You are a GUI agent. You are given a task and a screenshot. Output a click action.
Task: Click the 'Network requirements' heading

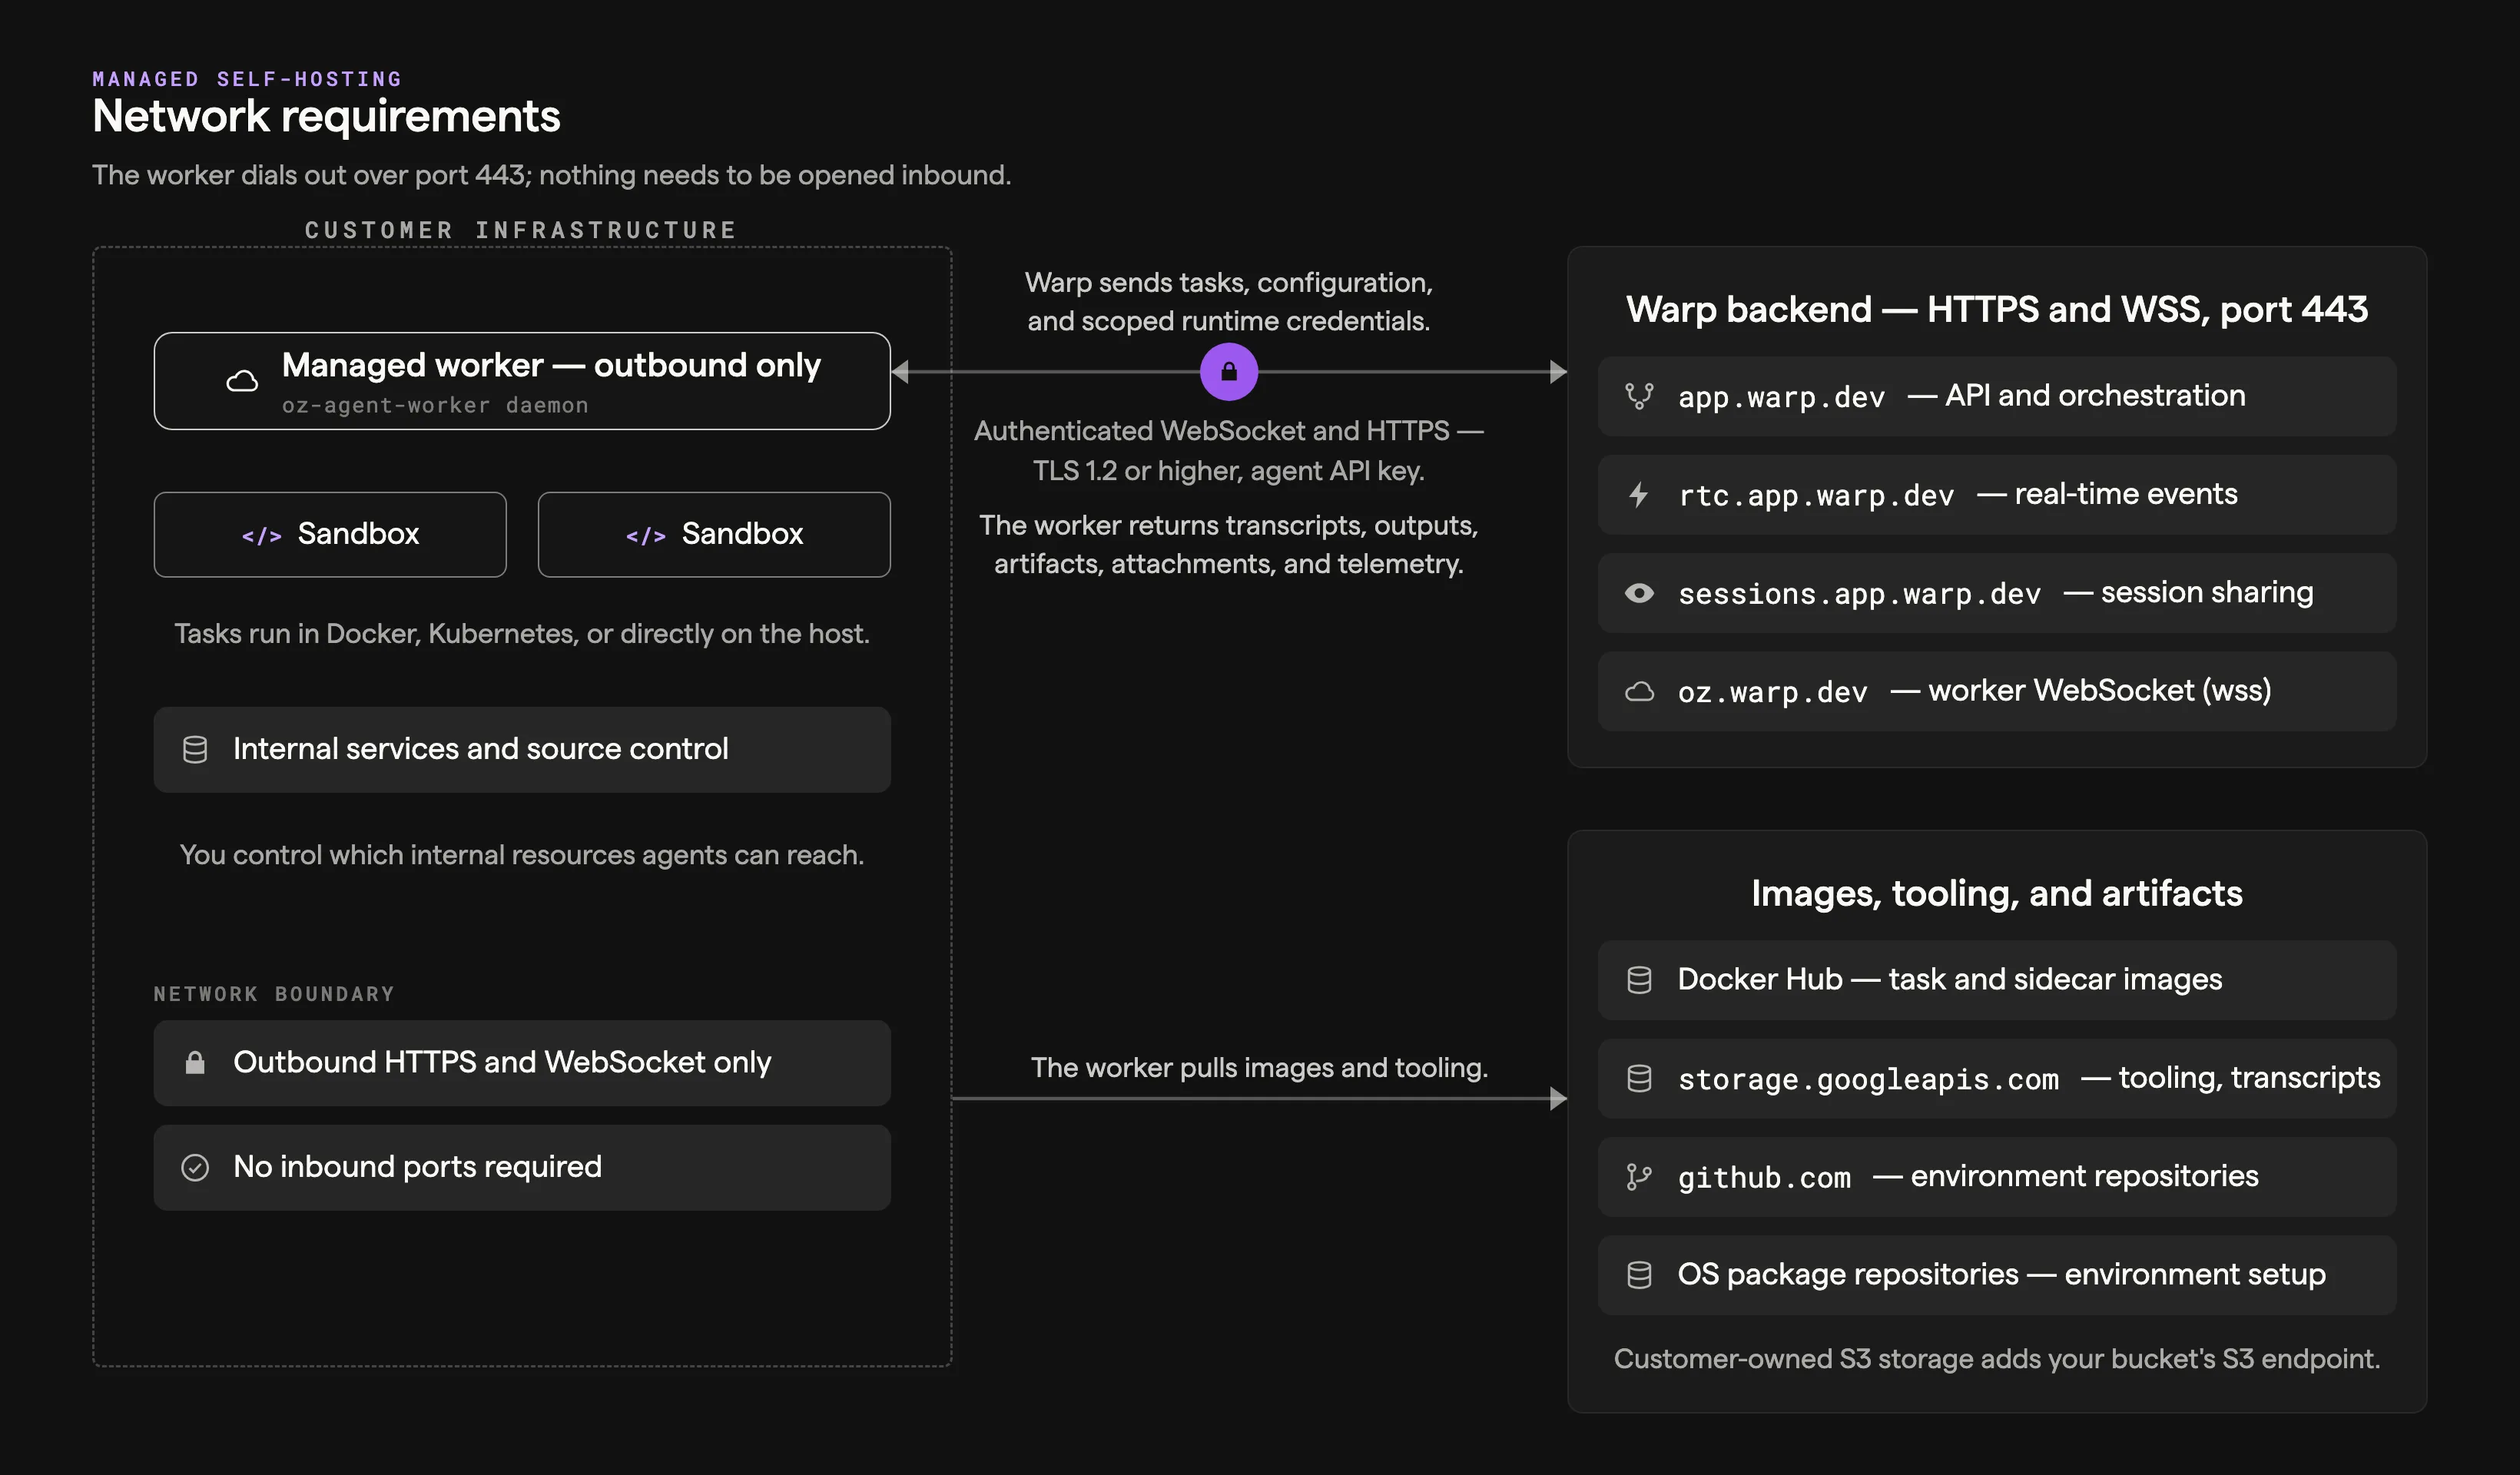[326, 116]
